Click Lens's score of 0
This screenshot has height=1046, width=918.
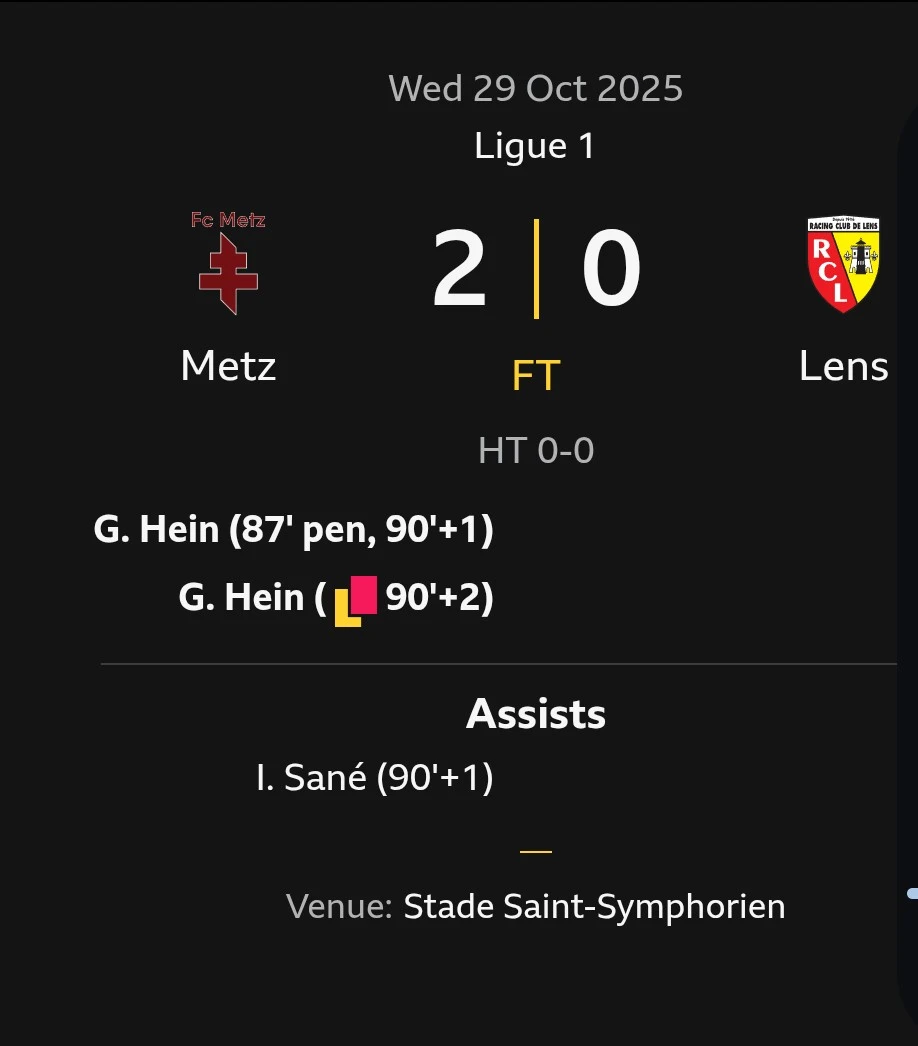pos(611,269)
